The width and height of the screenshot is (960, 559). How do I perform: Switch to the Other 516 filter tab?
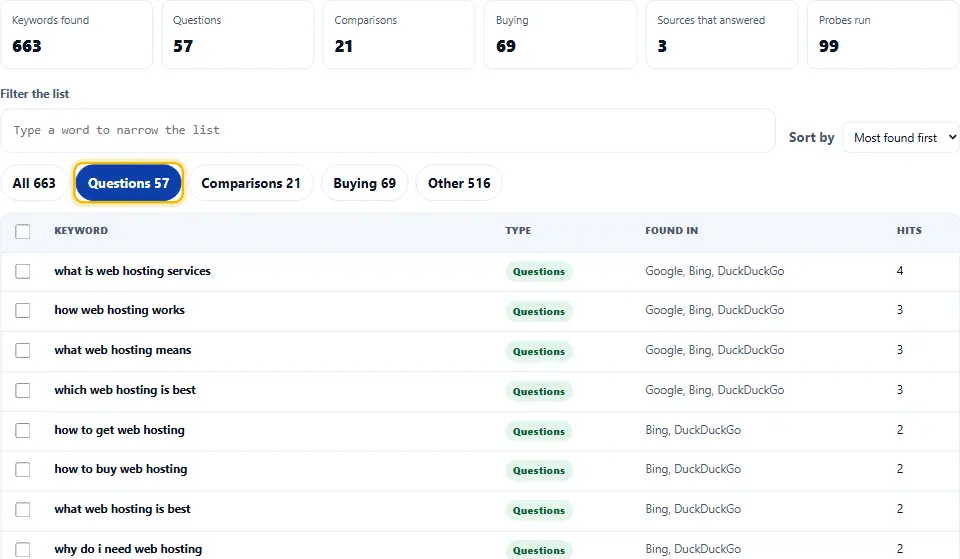click(x=459, y=183)
